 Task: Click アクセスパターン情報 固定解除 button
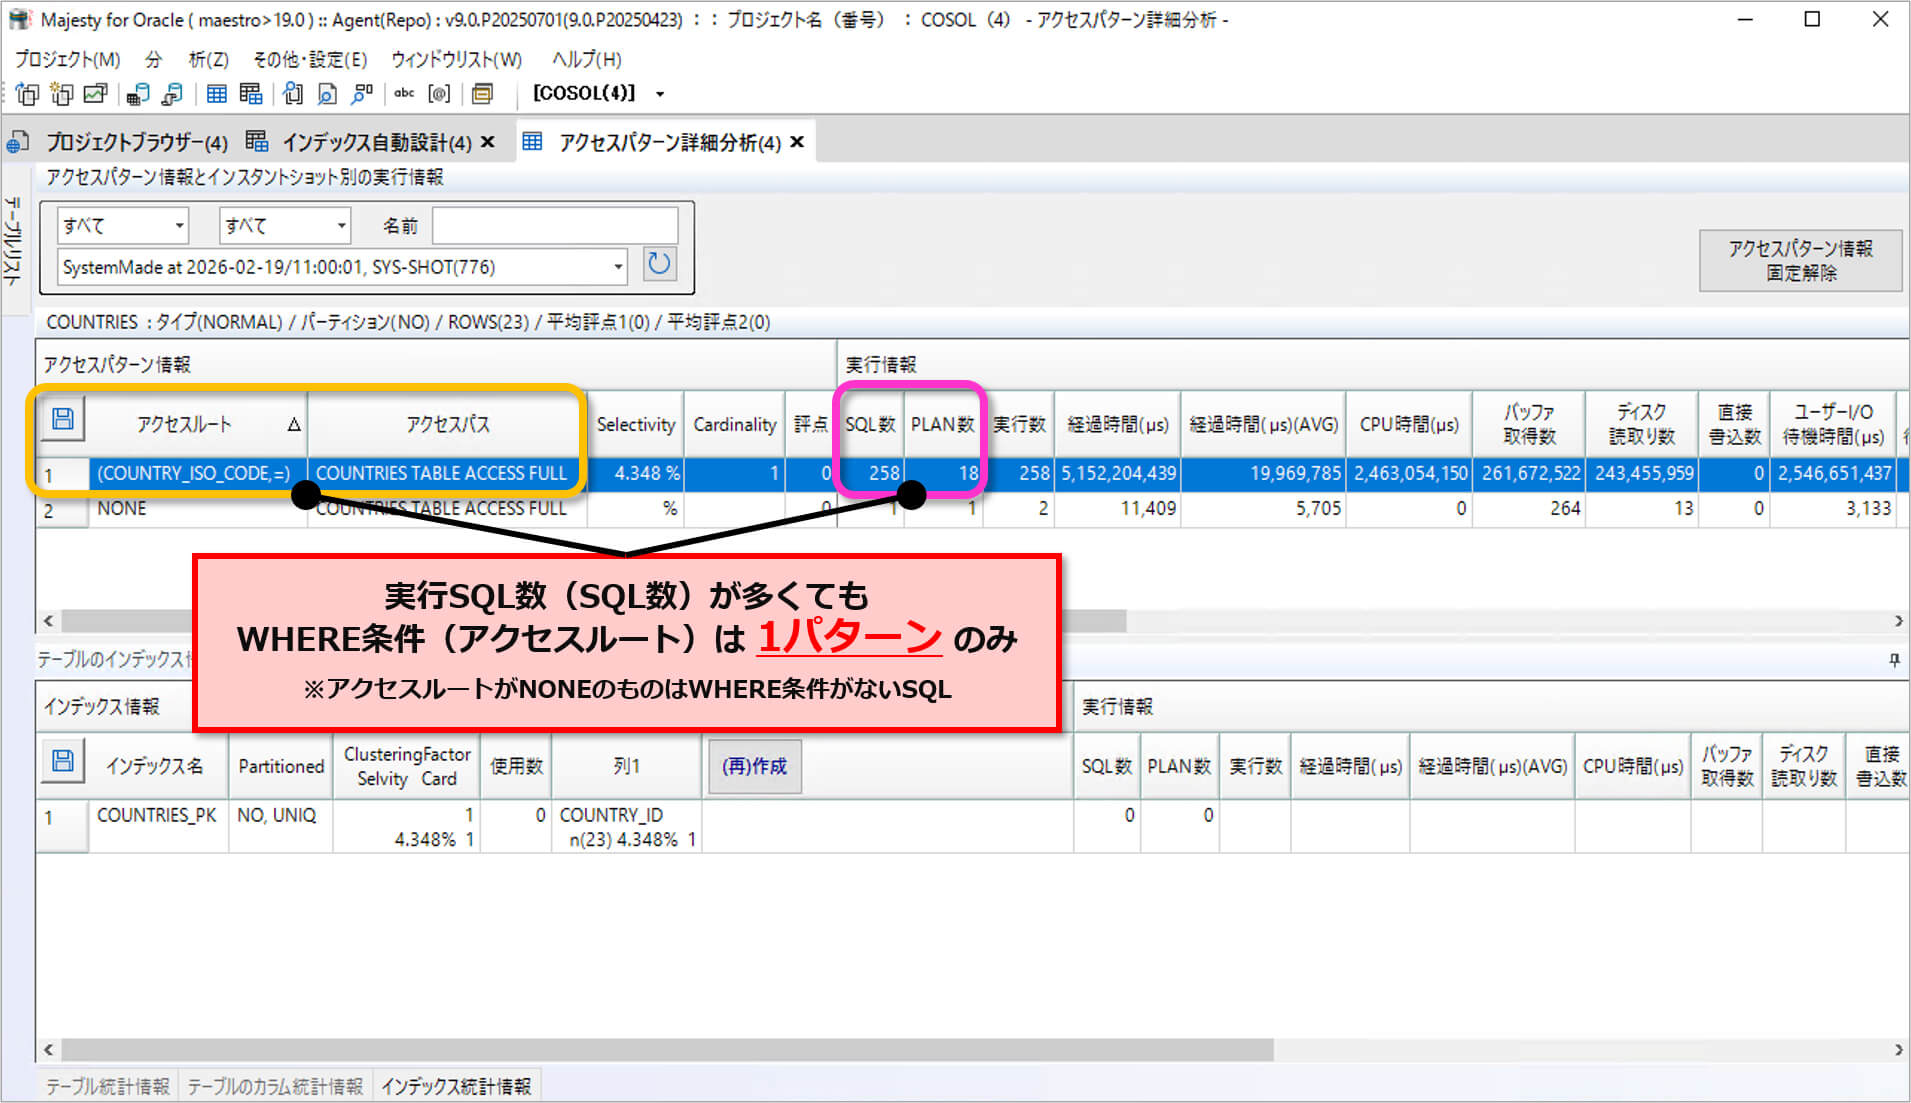[1799, 260]
